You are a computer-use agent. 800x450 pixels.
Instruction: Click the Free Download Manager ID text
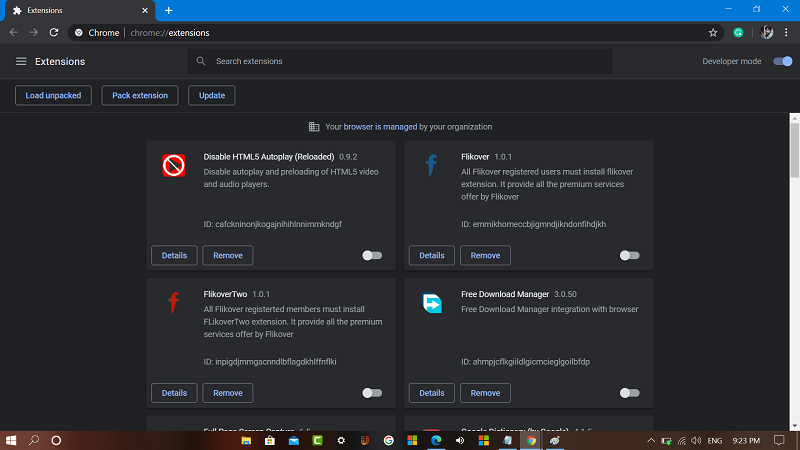(x=525, y=362)
